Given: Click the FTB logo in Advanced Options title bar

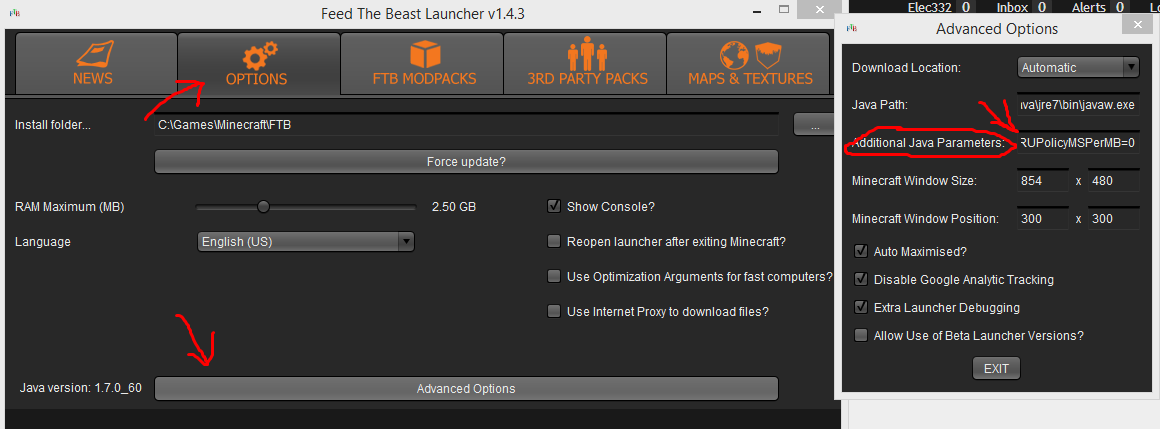Looking at the screenshot, I should [x=852, y=29].
